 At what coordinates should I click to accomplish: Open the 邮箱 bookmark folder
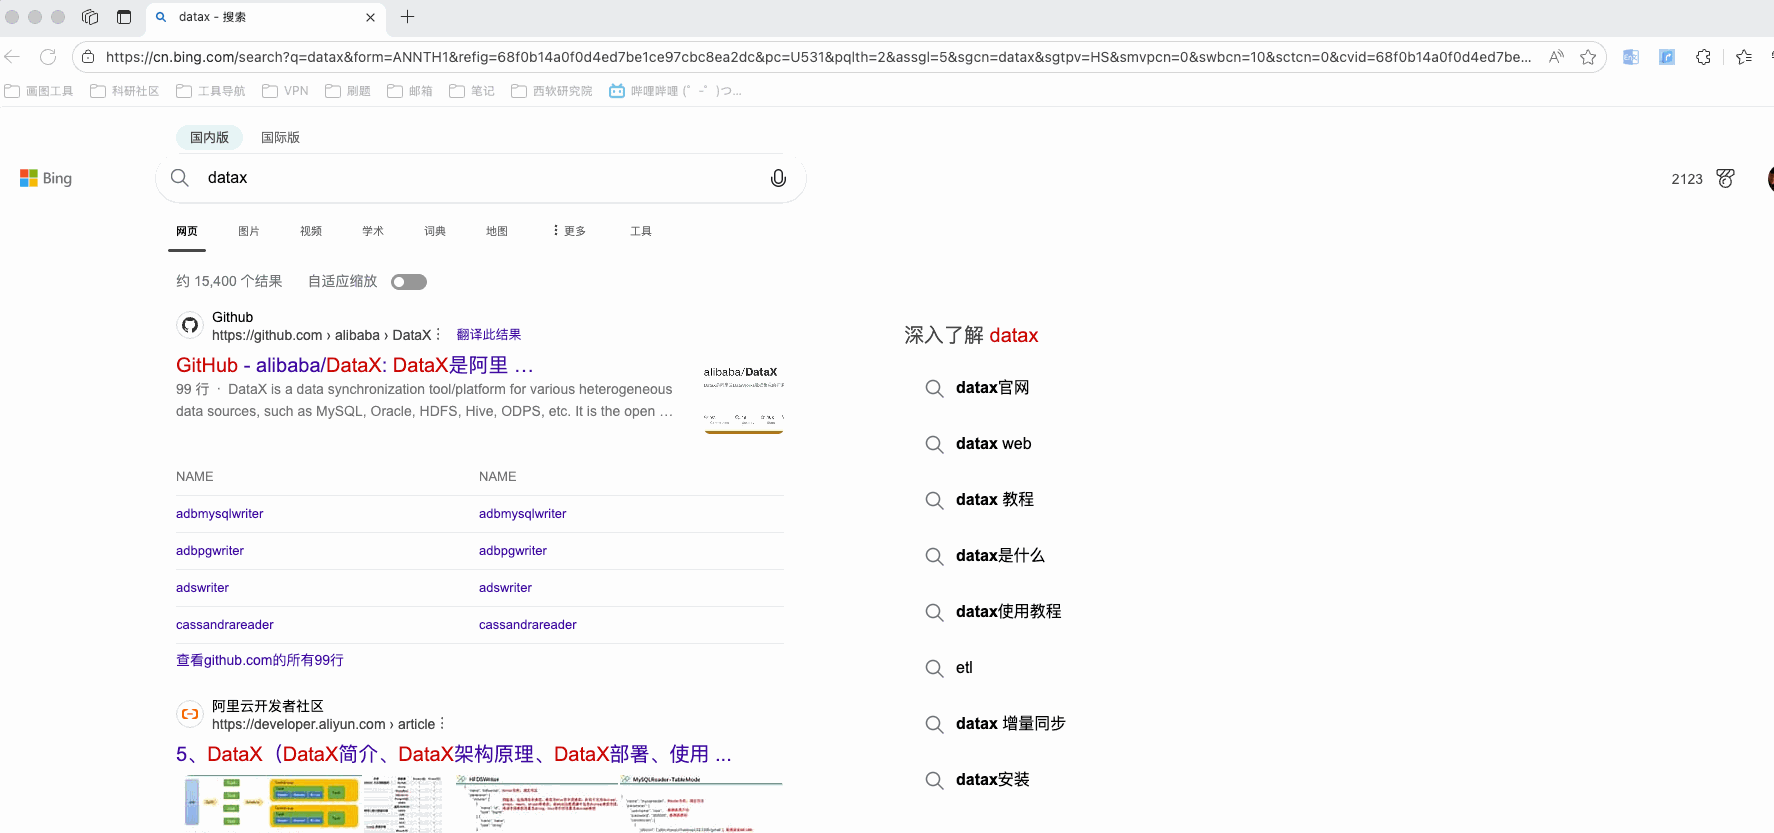pyautogui.click(x=410, y=91)
